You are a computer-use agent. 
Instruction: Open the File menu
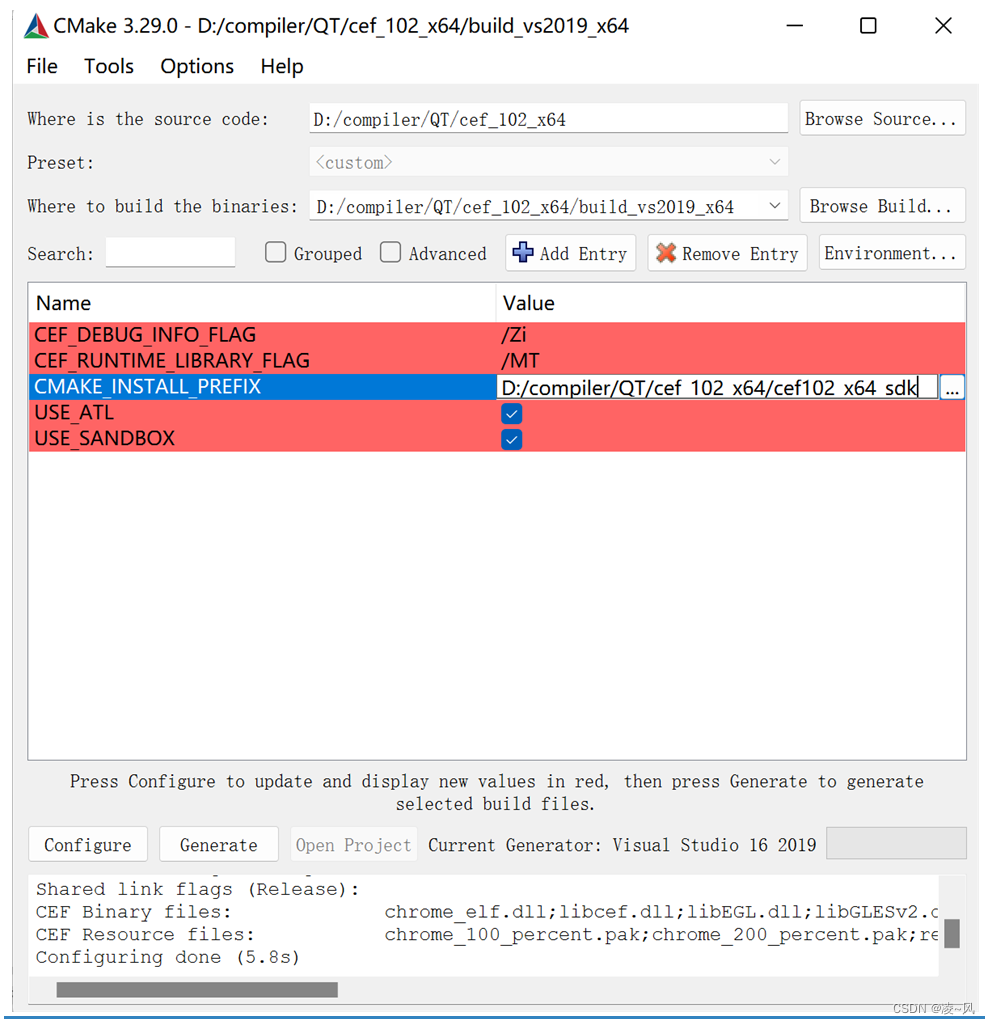click(x=42, y=66)
